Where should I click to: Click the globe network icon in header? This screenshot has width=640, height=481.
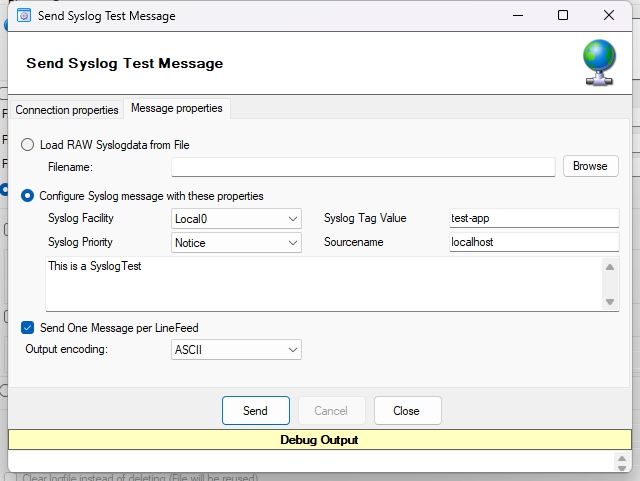click(599, 62)
